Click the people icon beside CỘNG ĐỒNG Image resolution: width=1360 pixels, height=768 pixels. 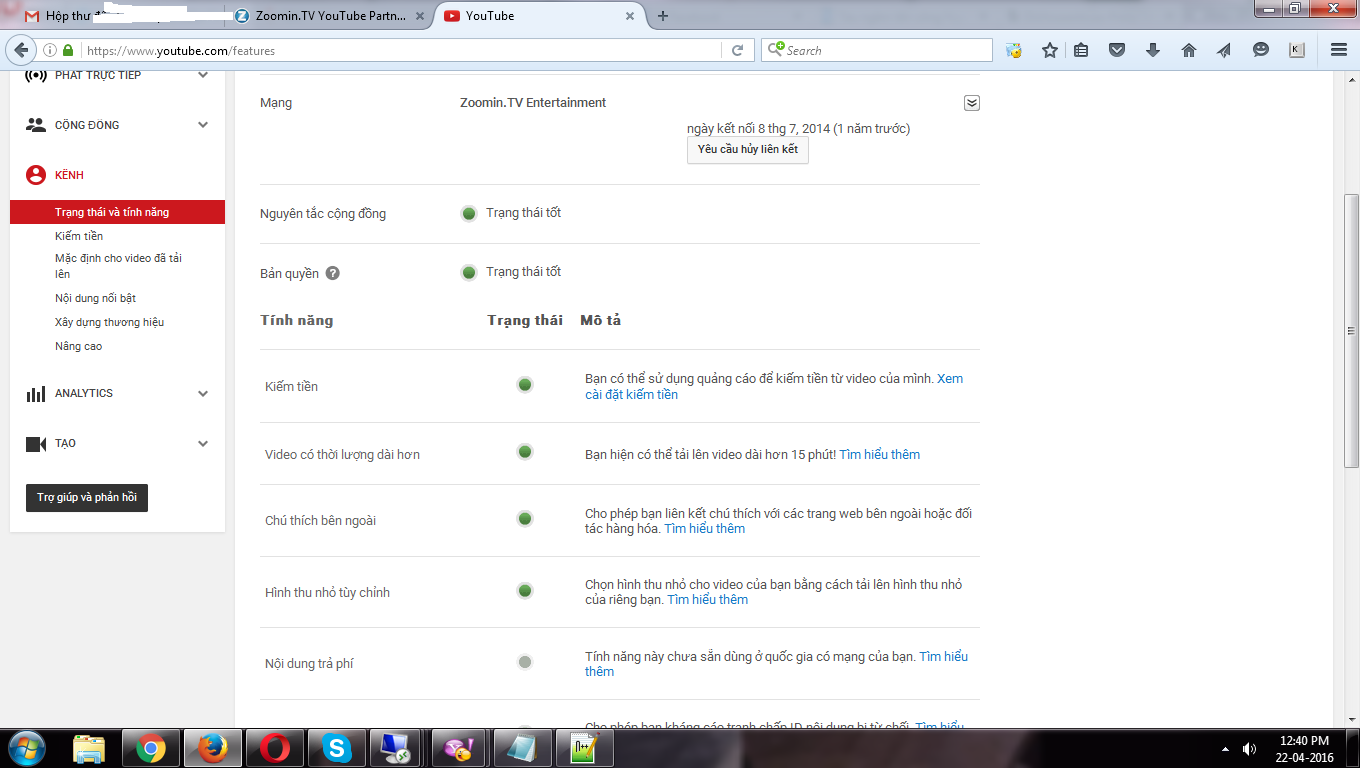click(x=36, y=125)
